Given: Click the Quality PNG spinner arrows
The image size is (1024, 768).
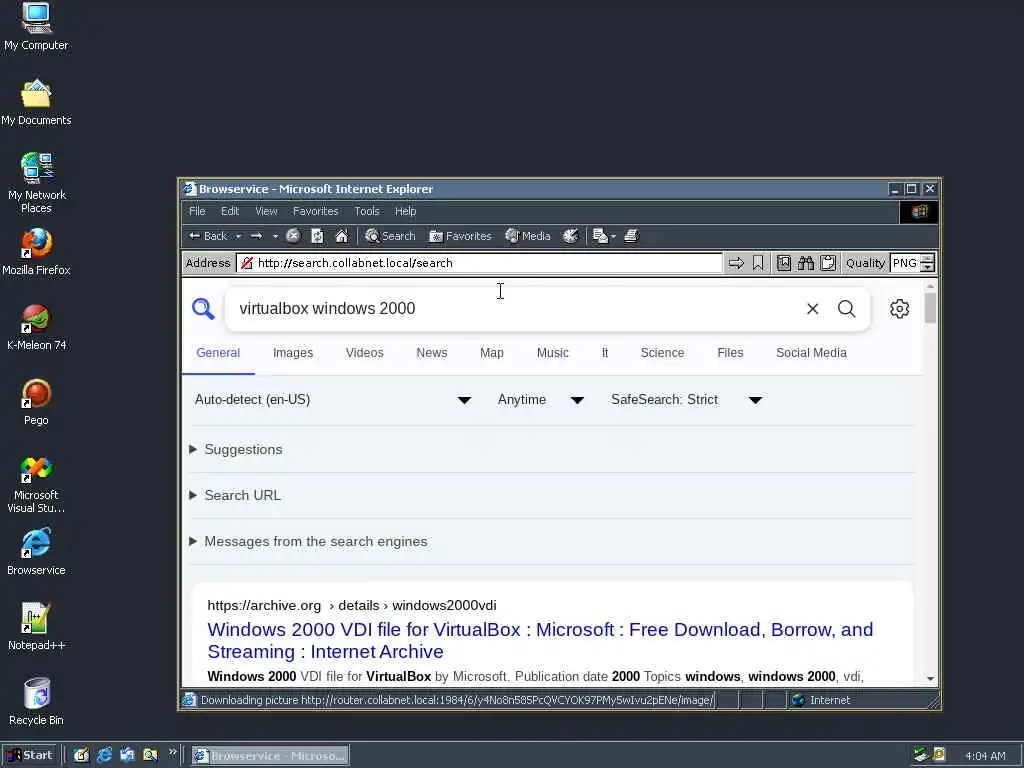Looking at the screenshot, I should tap(927, 263).
